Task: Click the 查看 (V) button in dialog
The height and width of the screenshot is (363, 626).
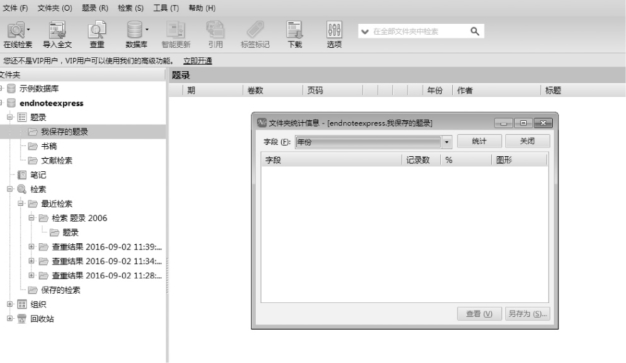Action: pyautogui.click(x=479, y=314)
